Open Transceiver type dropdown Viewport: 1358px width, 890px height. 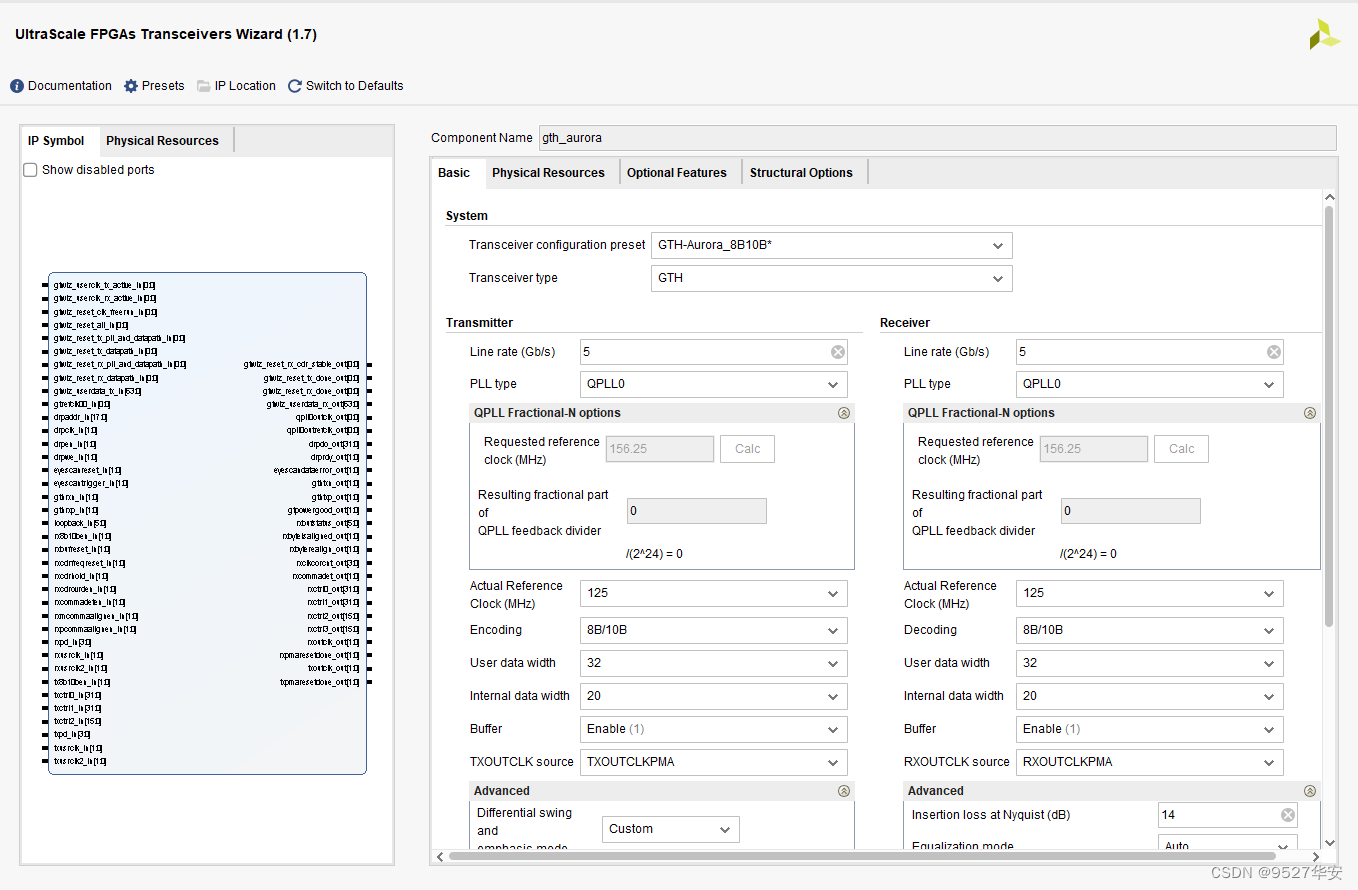(x=831, y=278)
